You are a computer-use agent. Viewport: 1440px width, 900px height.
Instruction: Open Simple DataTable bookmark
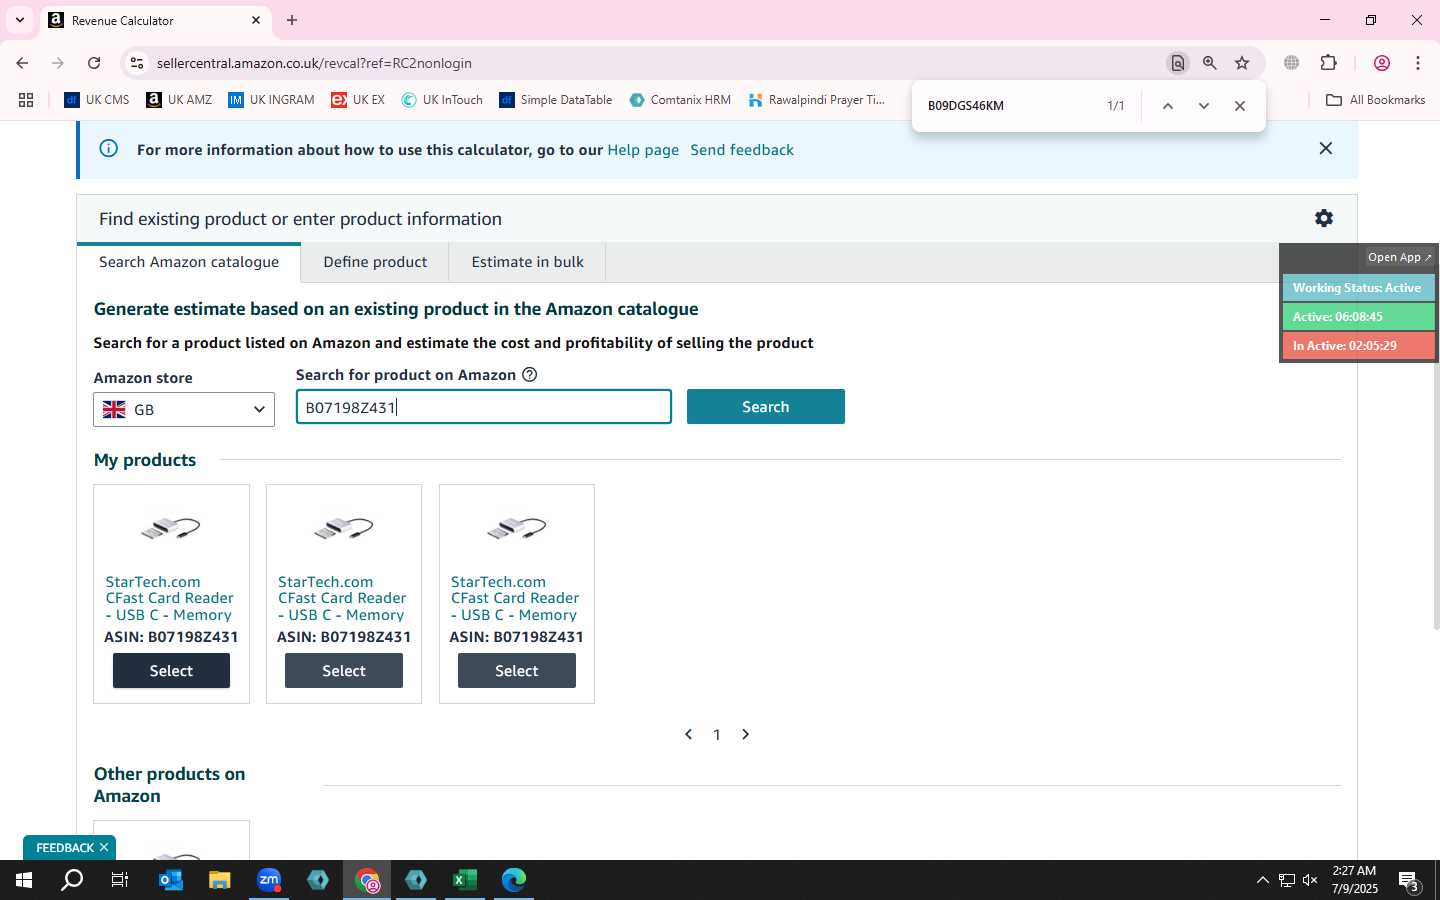click(x=555, y=100)
